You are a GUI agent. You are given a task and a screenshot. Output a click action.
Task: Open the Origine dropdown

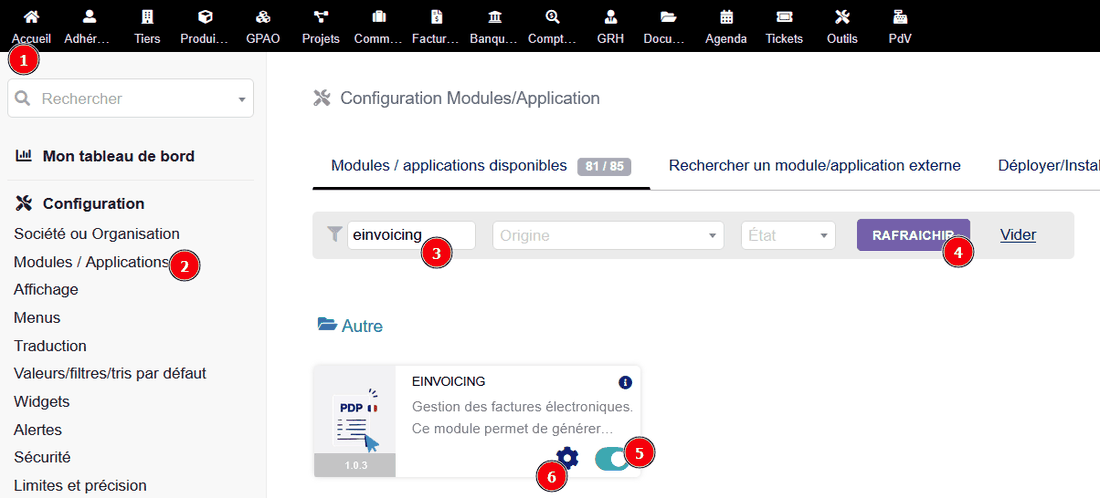coord(608,236)
